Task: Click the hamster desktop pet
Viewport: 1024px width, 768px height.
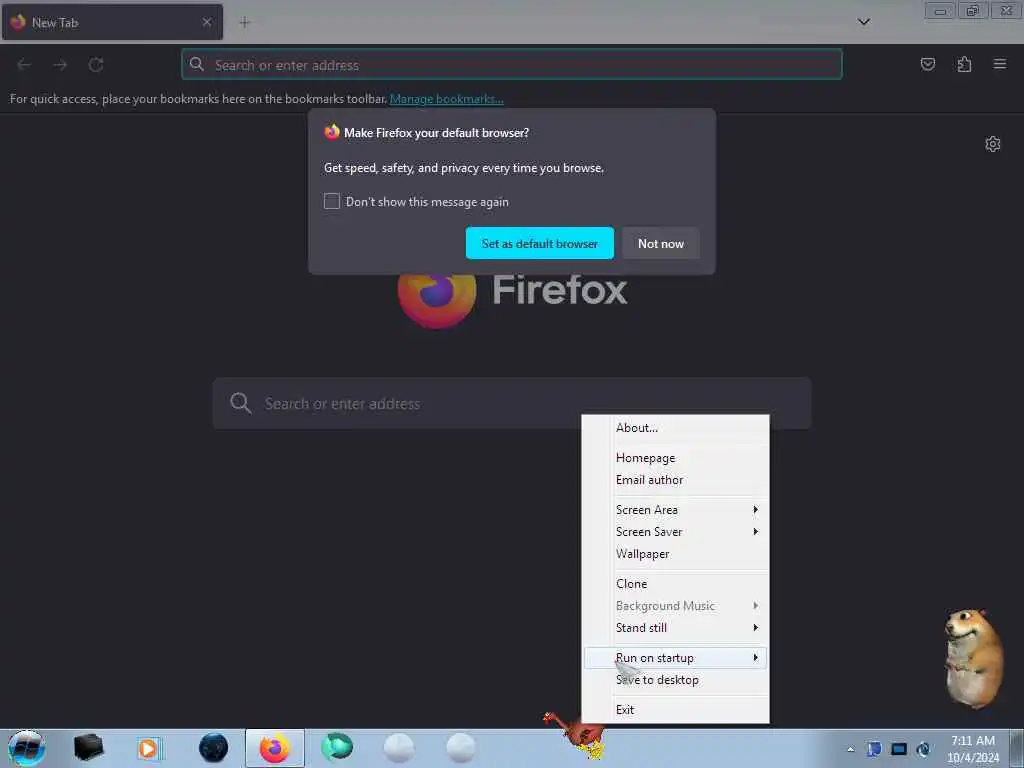Action: pyautogui.click(x=973, y=658)
